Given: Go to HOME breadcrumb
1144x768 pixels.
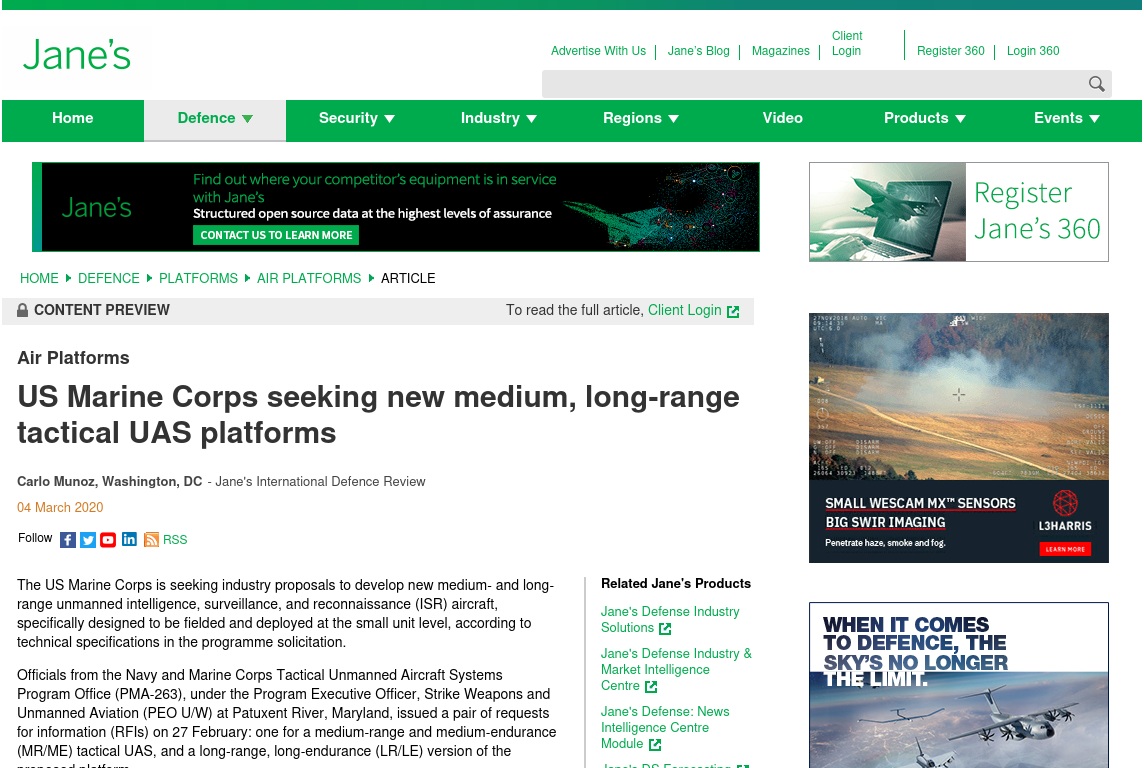Looking at the screenshot, I should [x=39, y=279].
